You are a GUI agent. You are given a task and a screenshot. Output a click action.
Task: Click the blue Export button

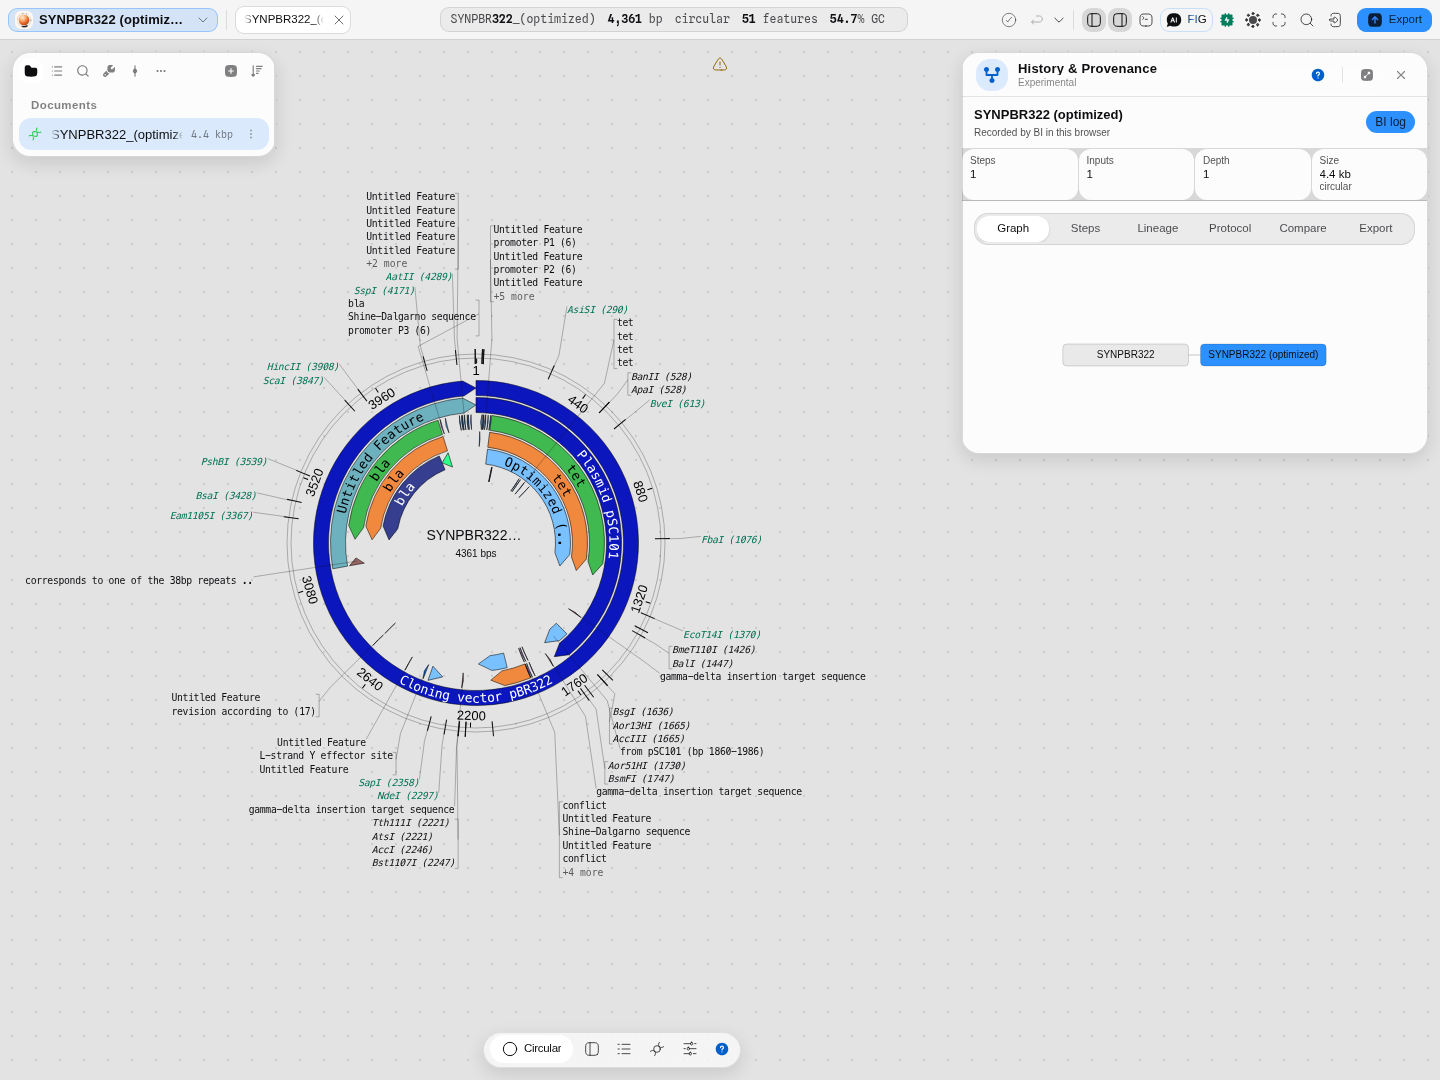(1394, 20)
